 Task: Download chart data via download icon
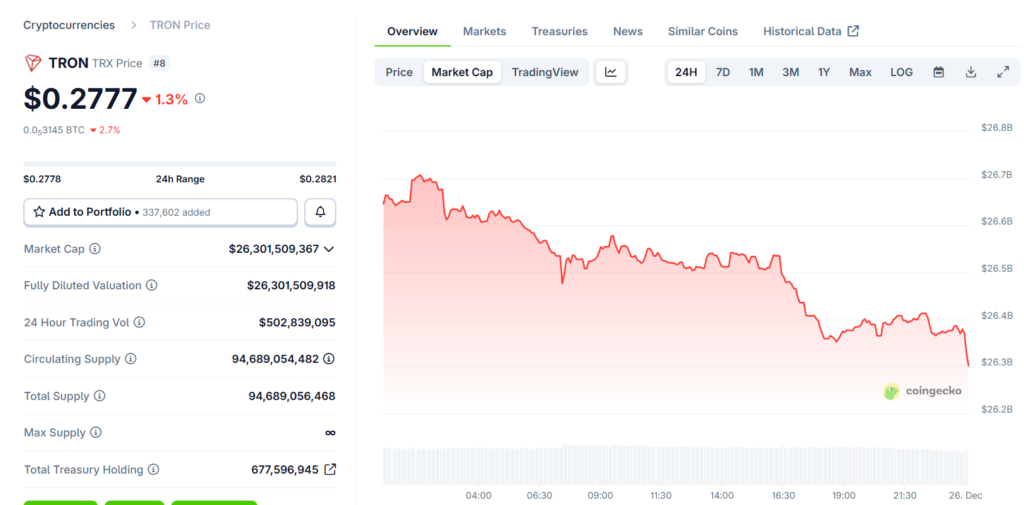[x=970, y=72]
